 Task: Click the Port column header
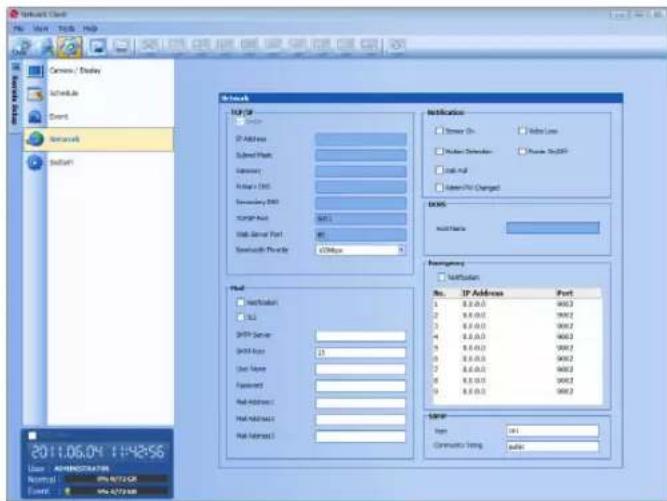tap(564, 293)
